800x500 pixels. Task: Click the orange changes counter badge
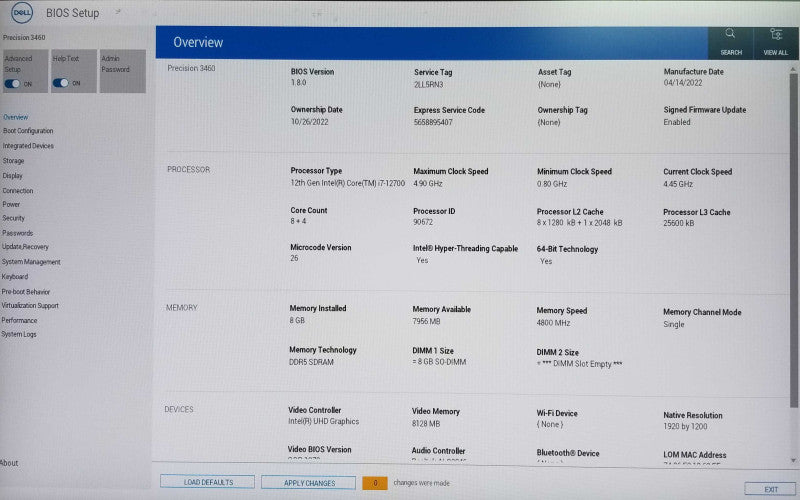375,483
